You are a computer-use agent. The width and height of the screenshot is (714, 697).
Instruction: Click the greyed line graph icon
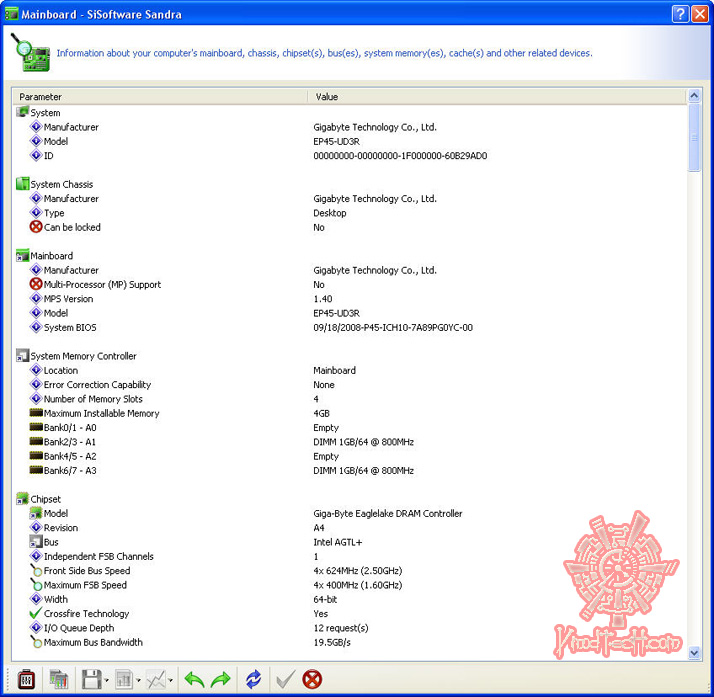tap(156, 679)
